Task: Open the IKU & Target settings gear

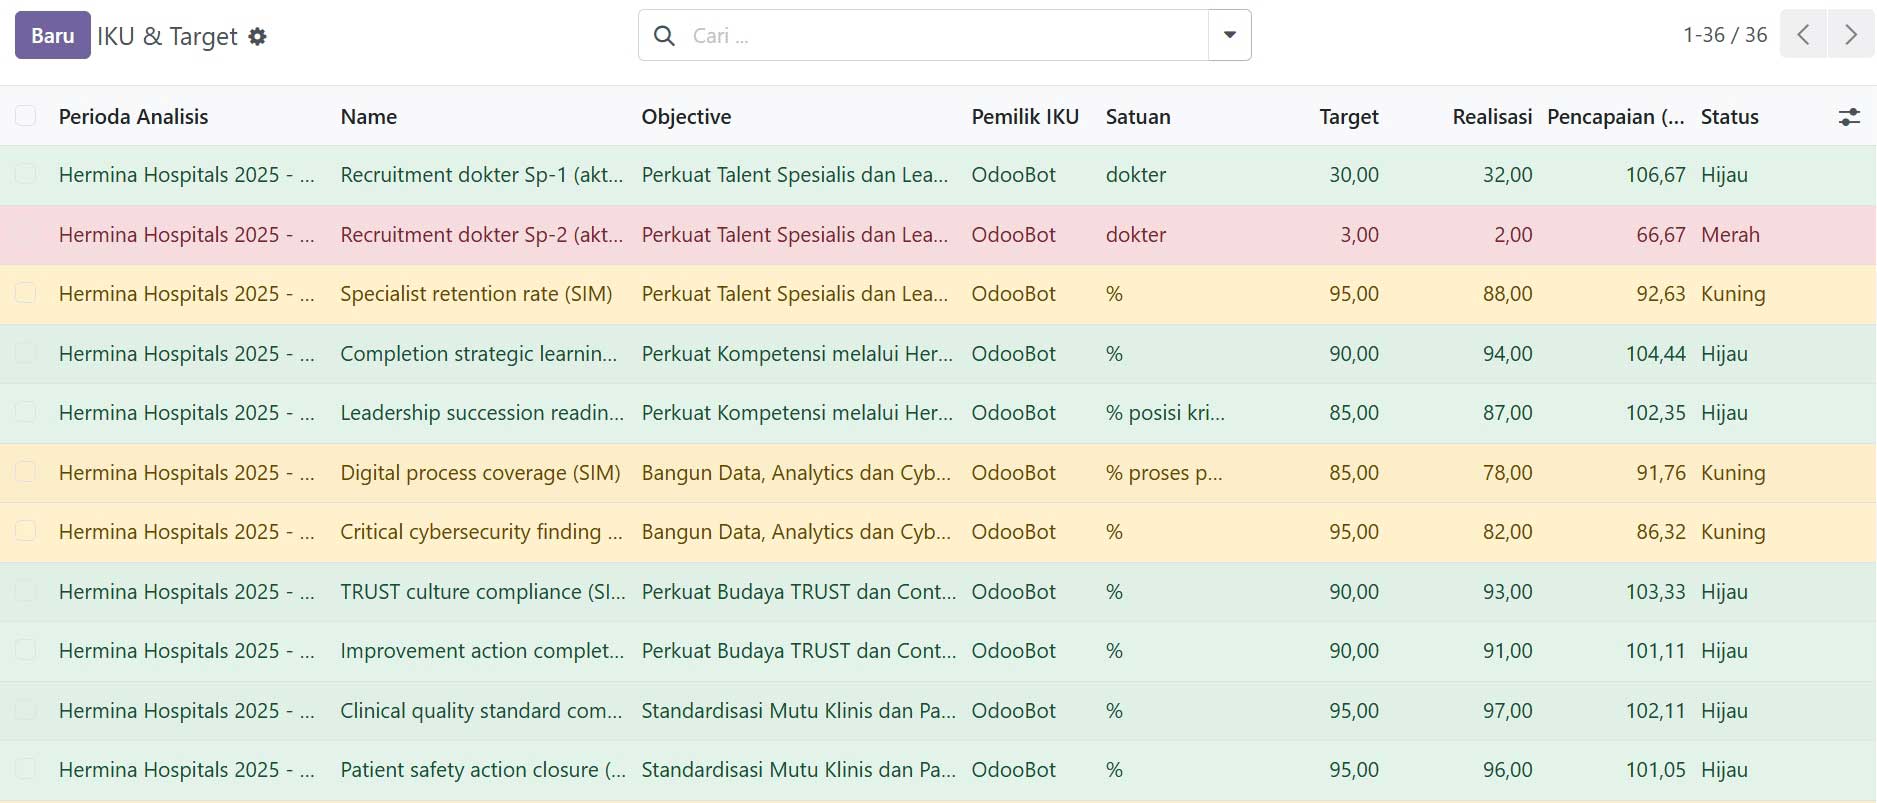Action: (x=257, y=37)
